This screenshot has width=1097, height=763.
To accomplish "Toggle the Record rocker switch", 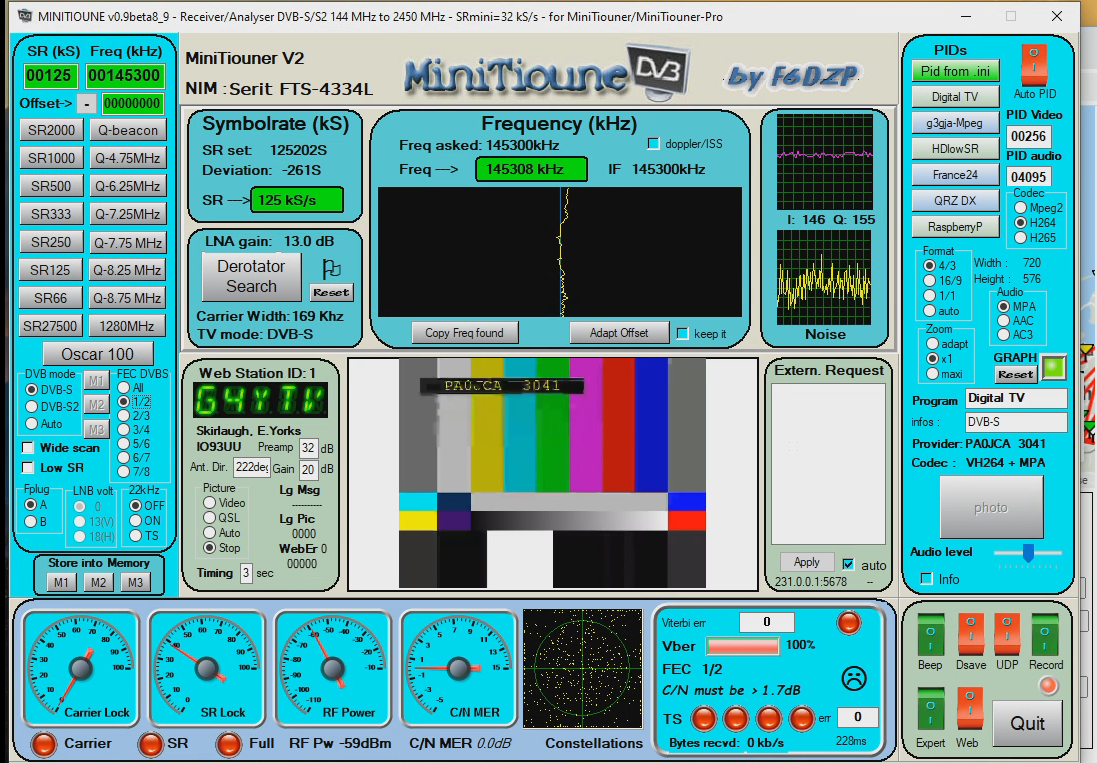I will point(1045,634).
